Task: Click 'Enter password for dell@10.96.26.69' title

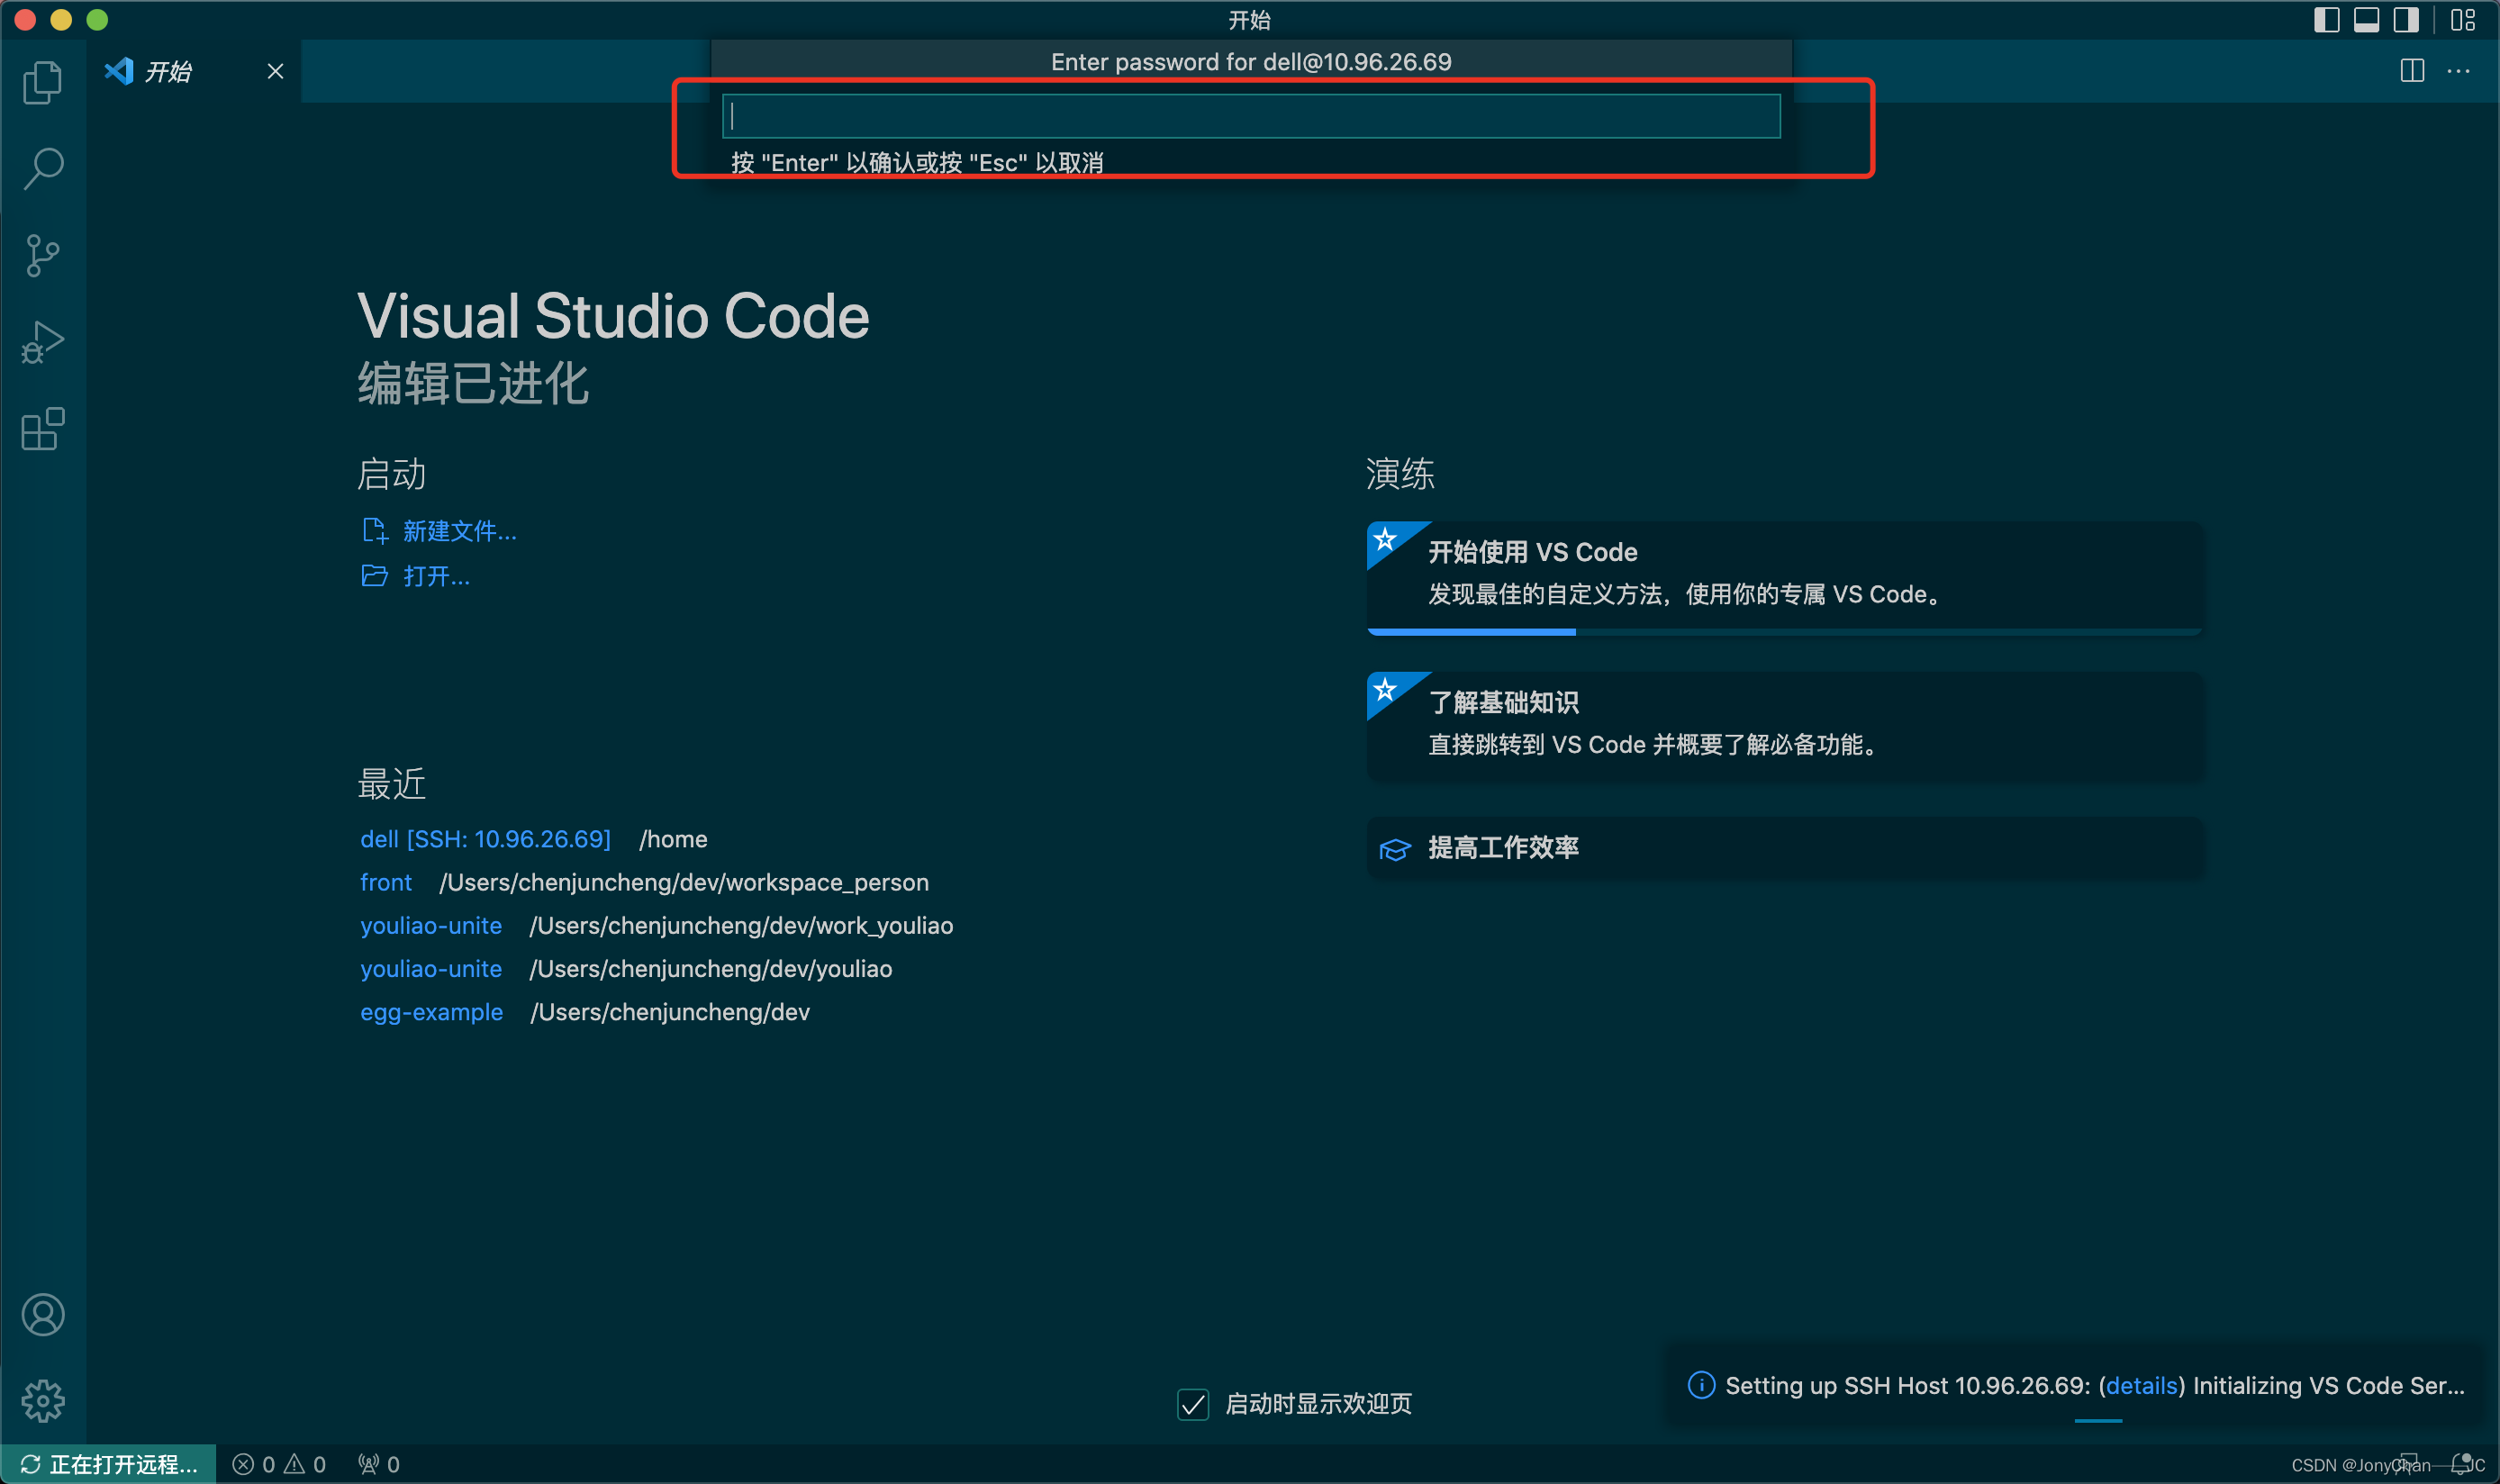Action: tap(1251, 62)
